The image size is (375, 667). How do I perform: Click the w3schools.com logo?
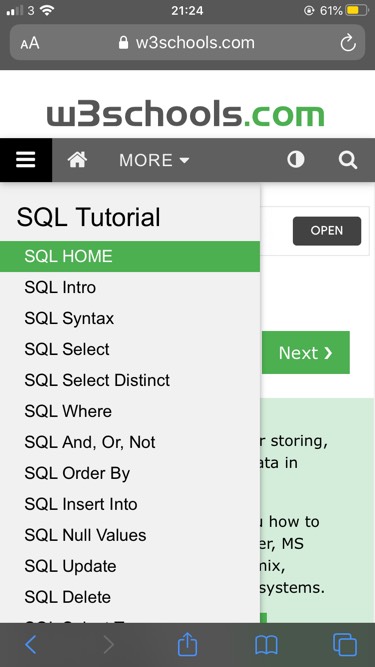185,114
